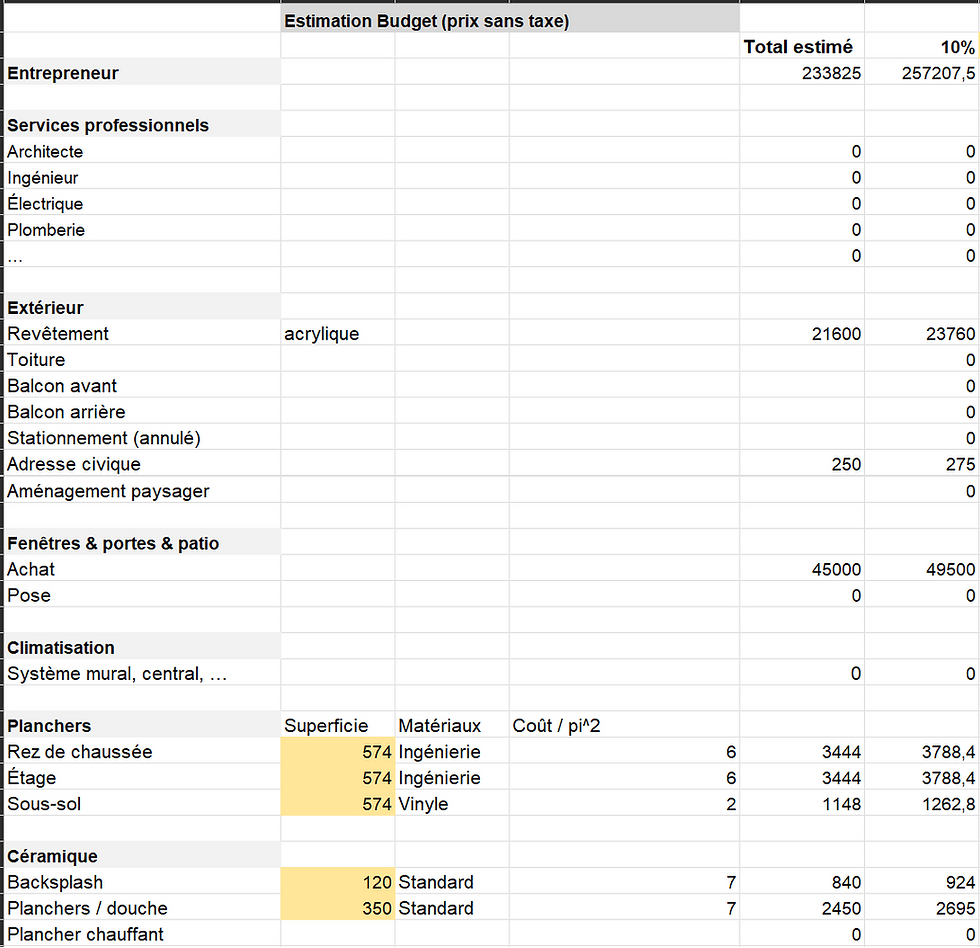The height and width of the screenshot is (948, 980).
Task: Click the 1262,8 cell
Action: 922,804
